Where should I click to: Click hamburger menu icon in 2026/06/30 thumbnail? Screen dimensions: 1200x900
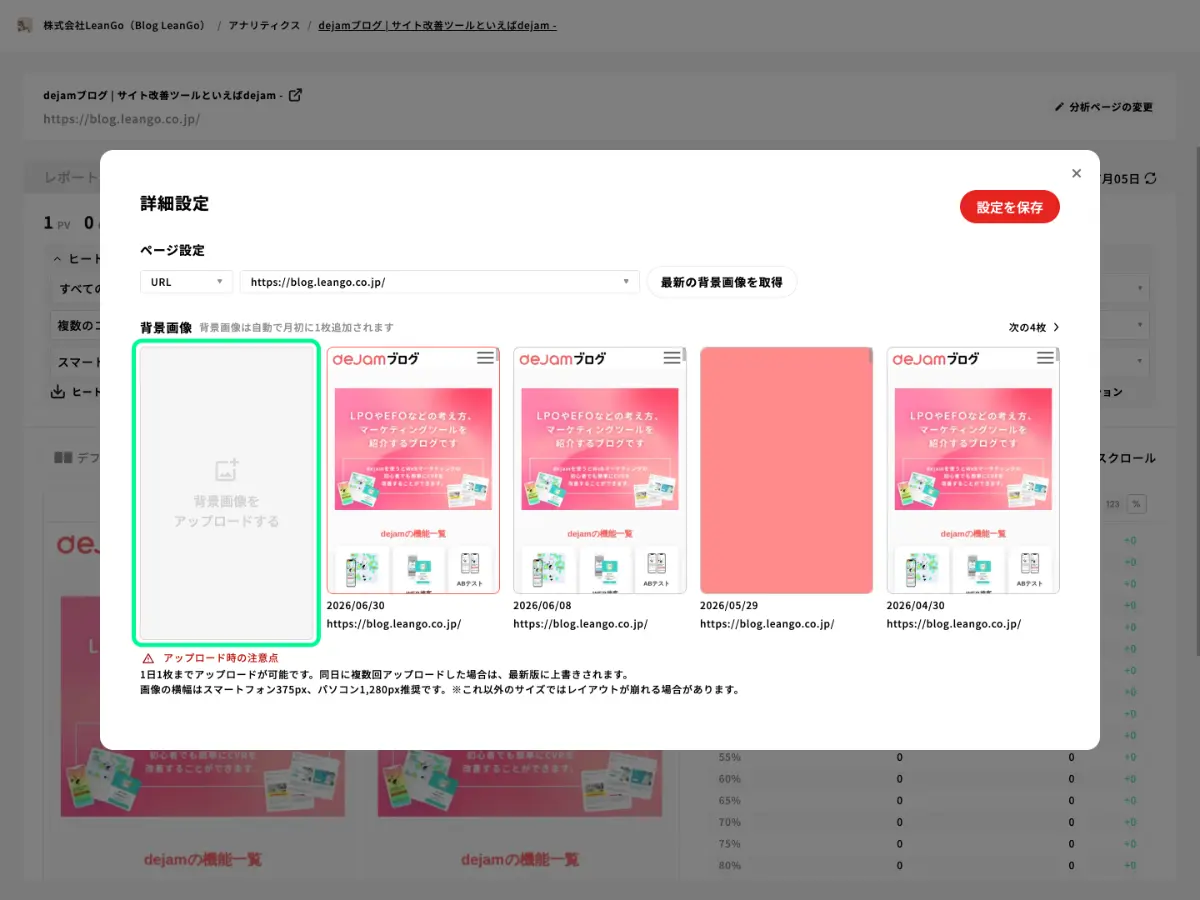(x=485, y=358)
